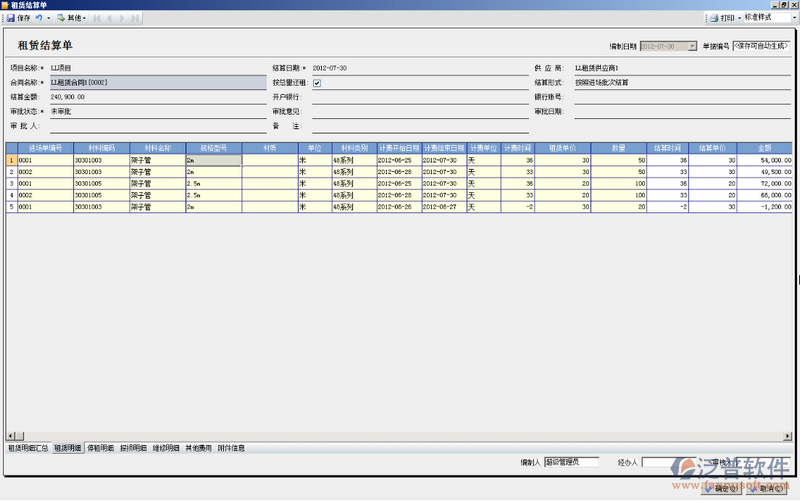Open the 编制日期 date dropdown

pyautogui.click(x=692, y=47)
